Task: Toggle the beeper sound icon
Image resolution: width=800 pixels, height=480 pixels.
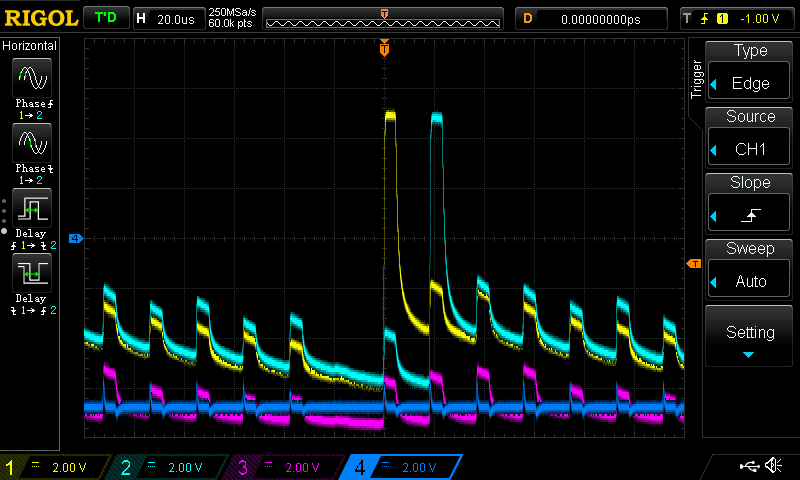Action: tap(774, 466)
